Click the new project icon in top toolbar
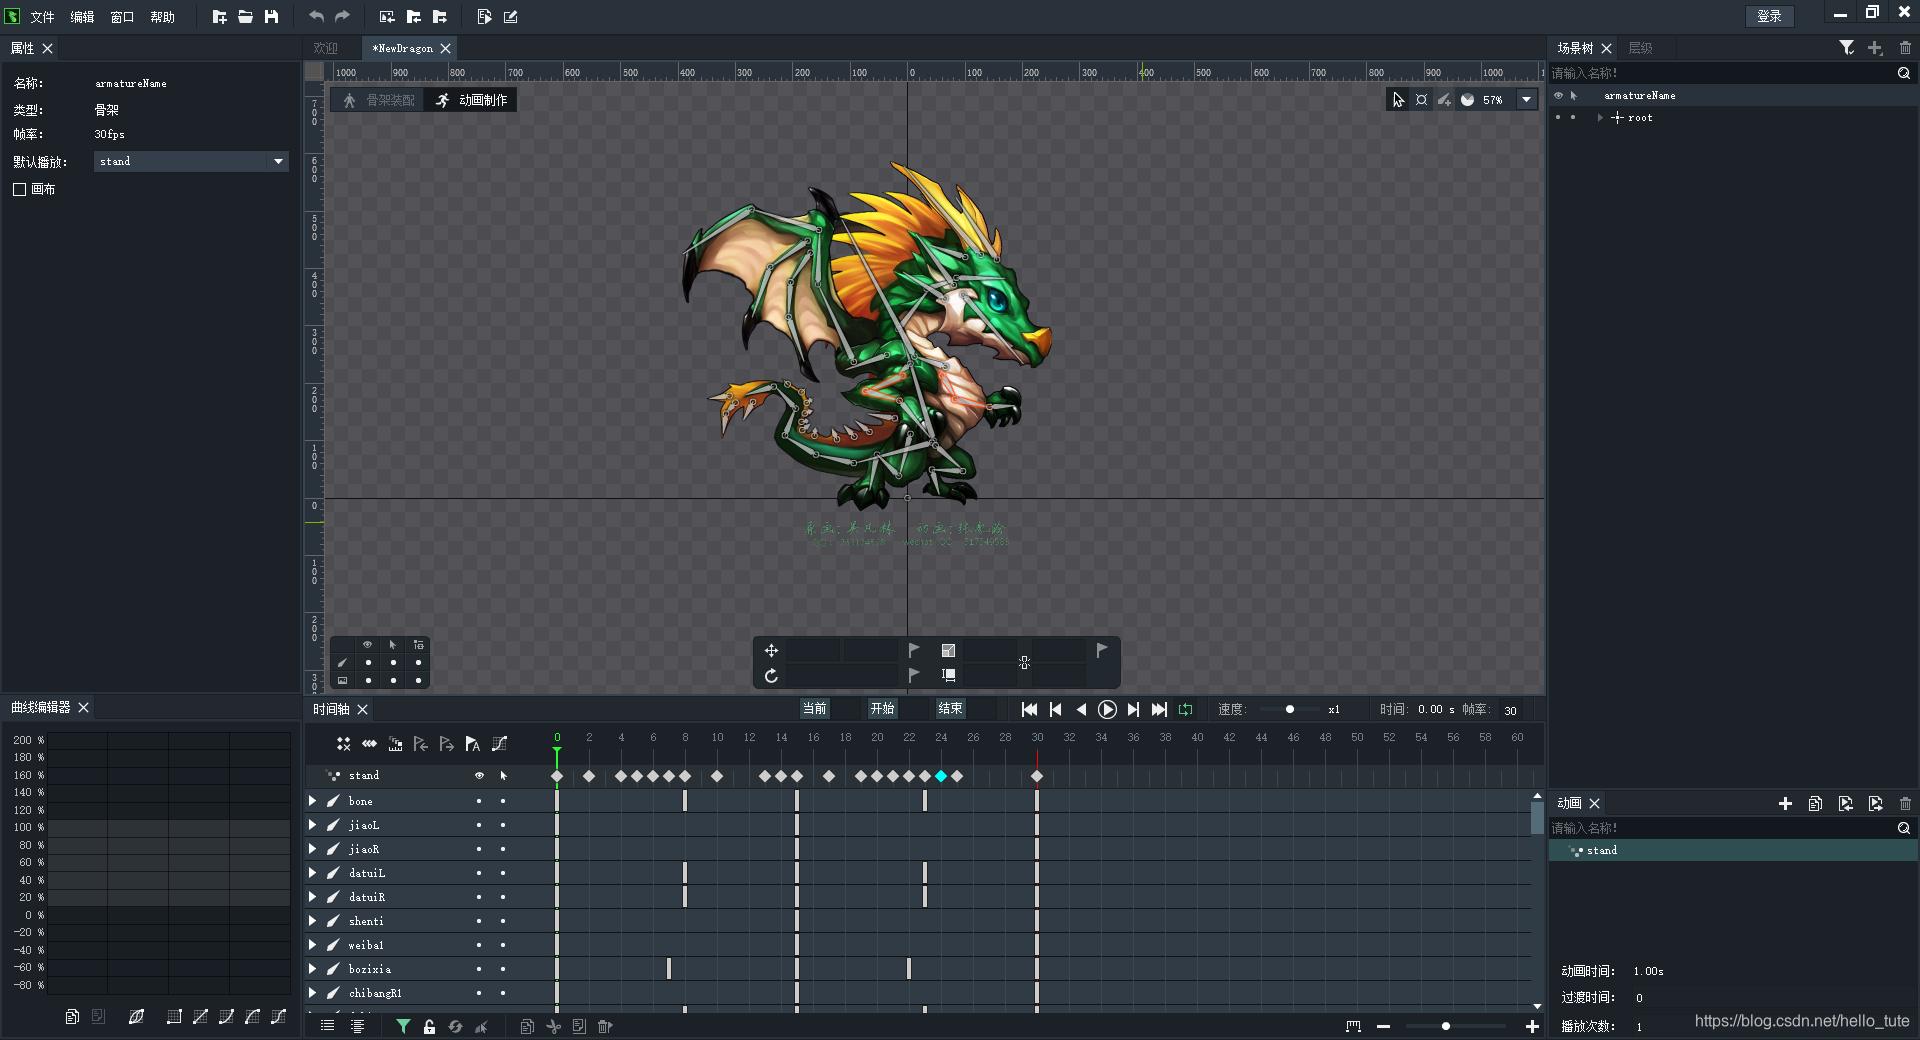1920x1040 pixels. [x=219, y=17]
